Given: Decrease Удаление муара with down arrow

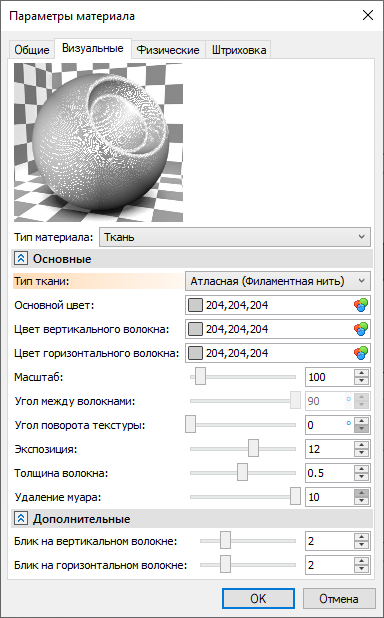Looking at the screenshot, I should point(361,501).
